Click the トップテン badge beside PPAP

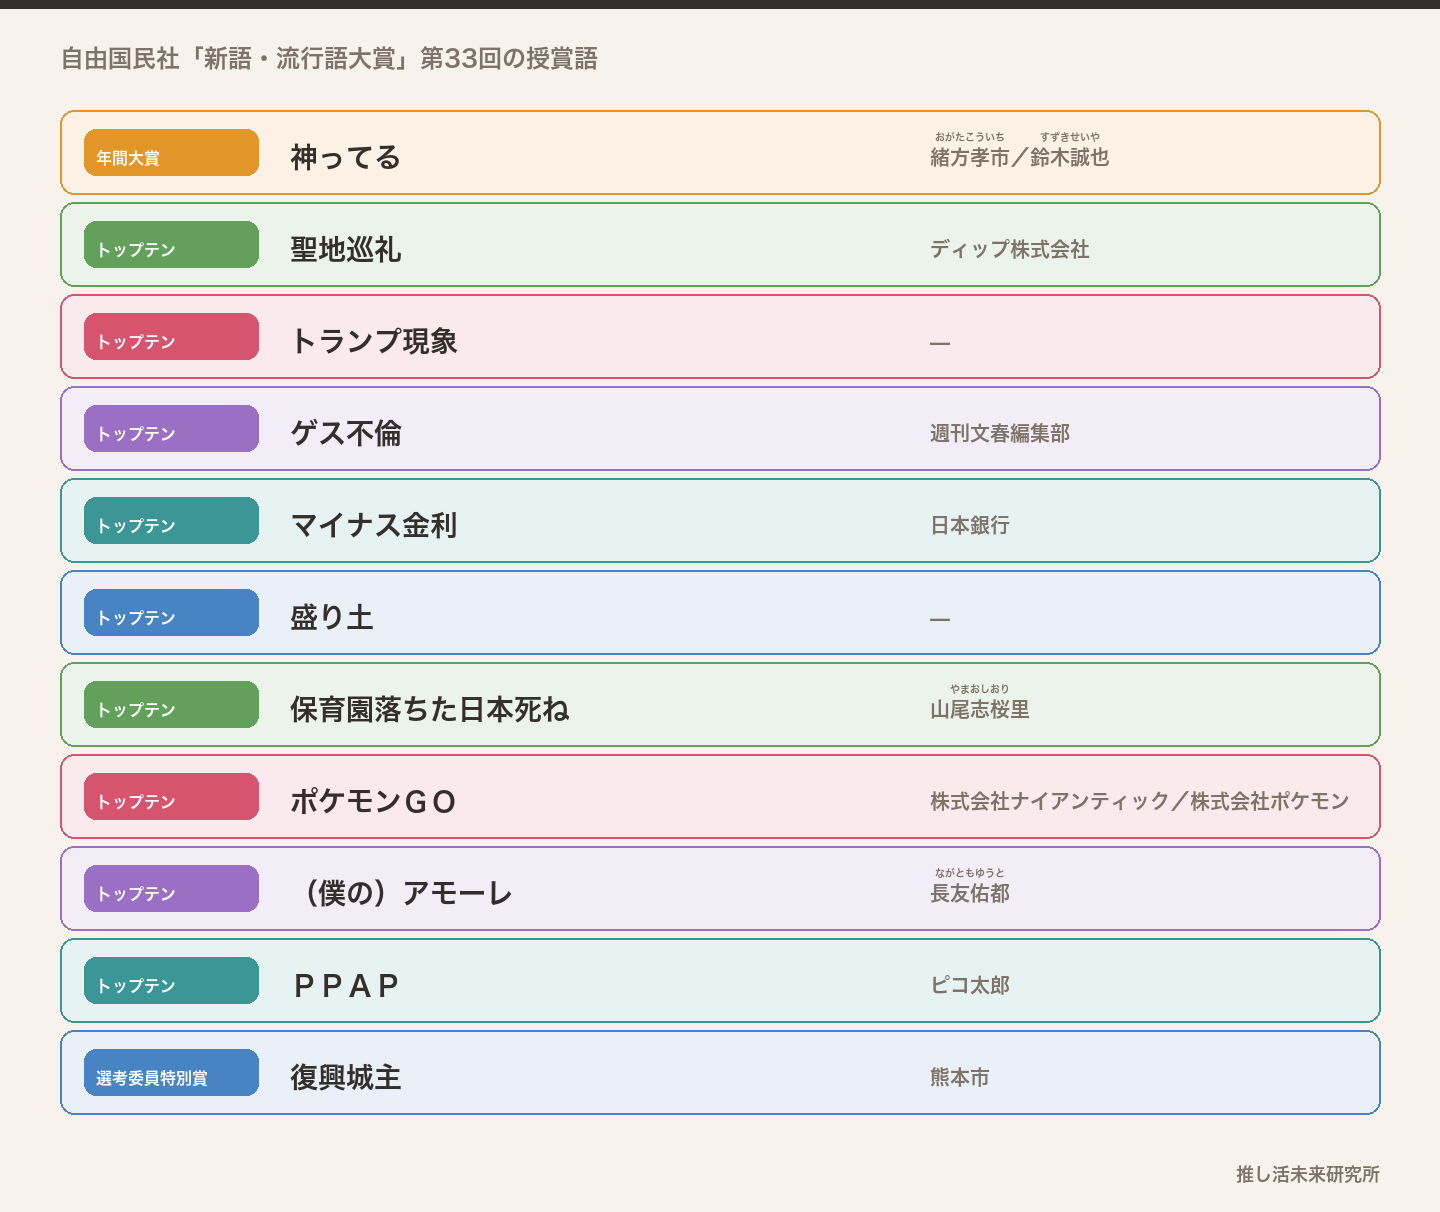point(171,980)
